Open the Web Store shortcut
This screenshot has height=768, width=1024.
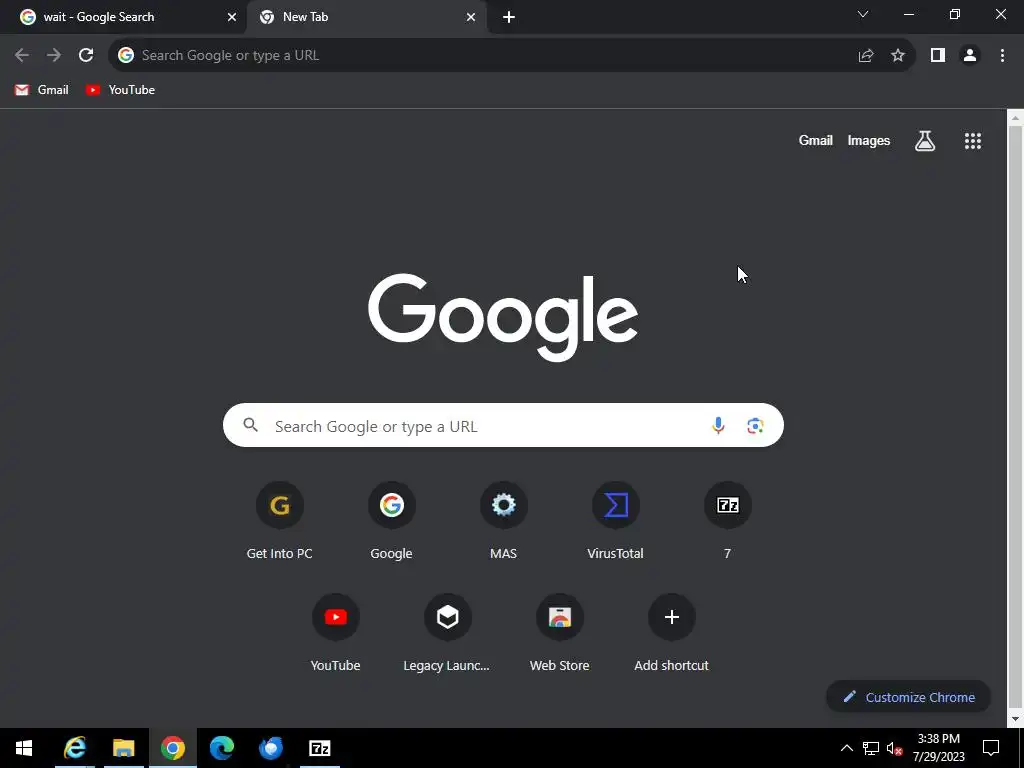pyautogui.click(x=560, y=633)
